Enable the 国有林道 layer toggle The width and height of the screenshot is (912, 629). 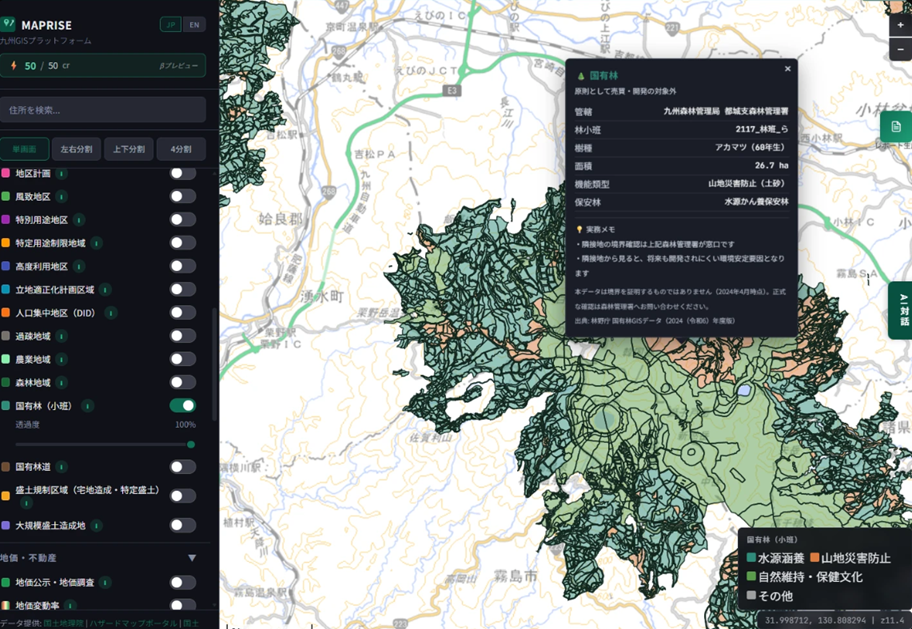[x=183, y=467]
